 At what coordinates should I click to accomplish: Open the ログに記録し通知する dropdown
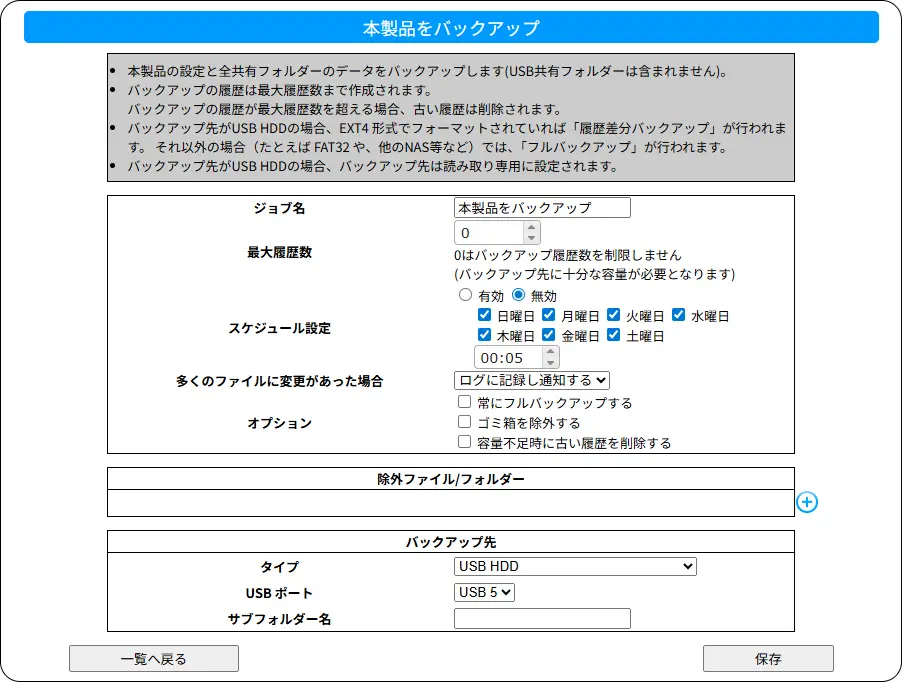(531, 380)
